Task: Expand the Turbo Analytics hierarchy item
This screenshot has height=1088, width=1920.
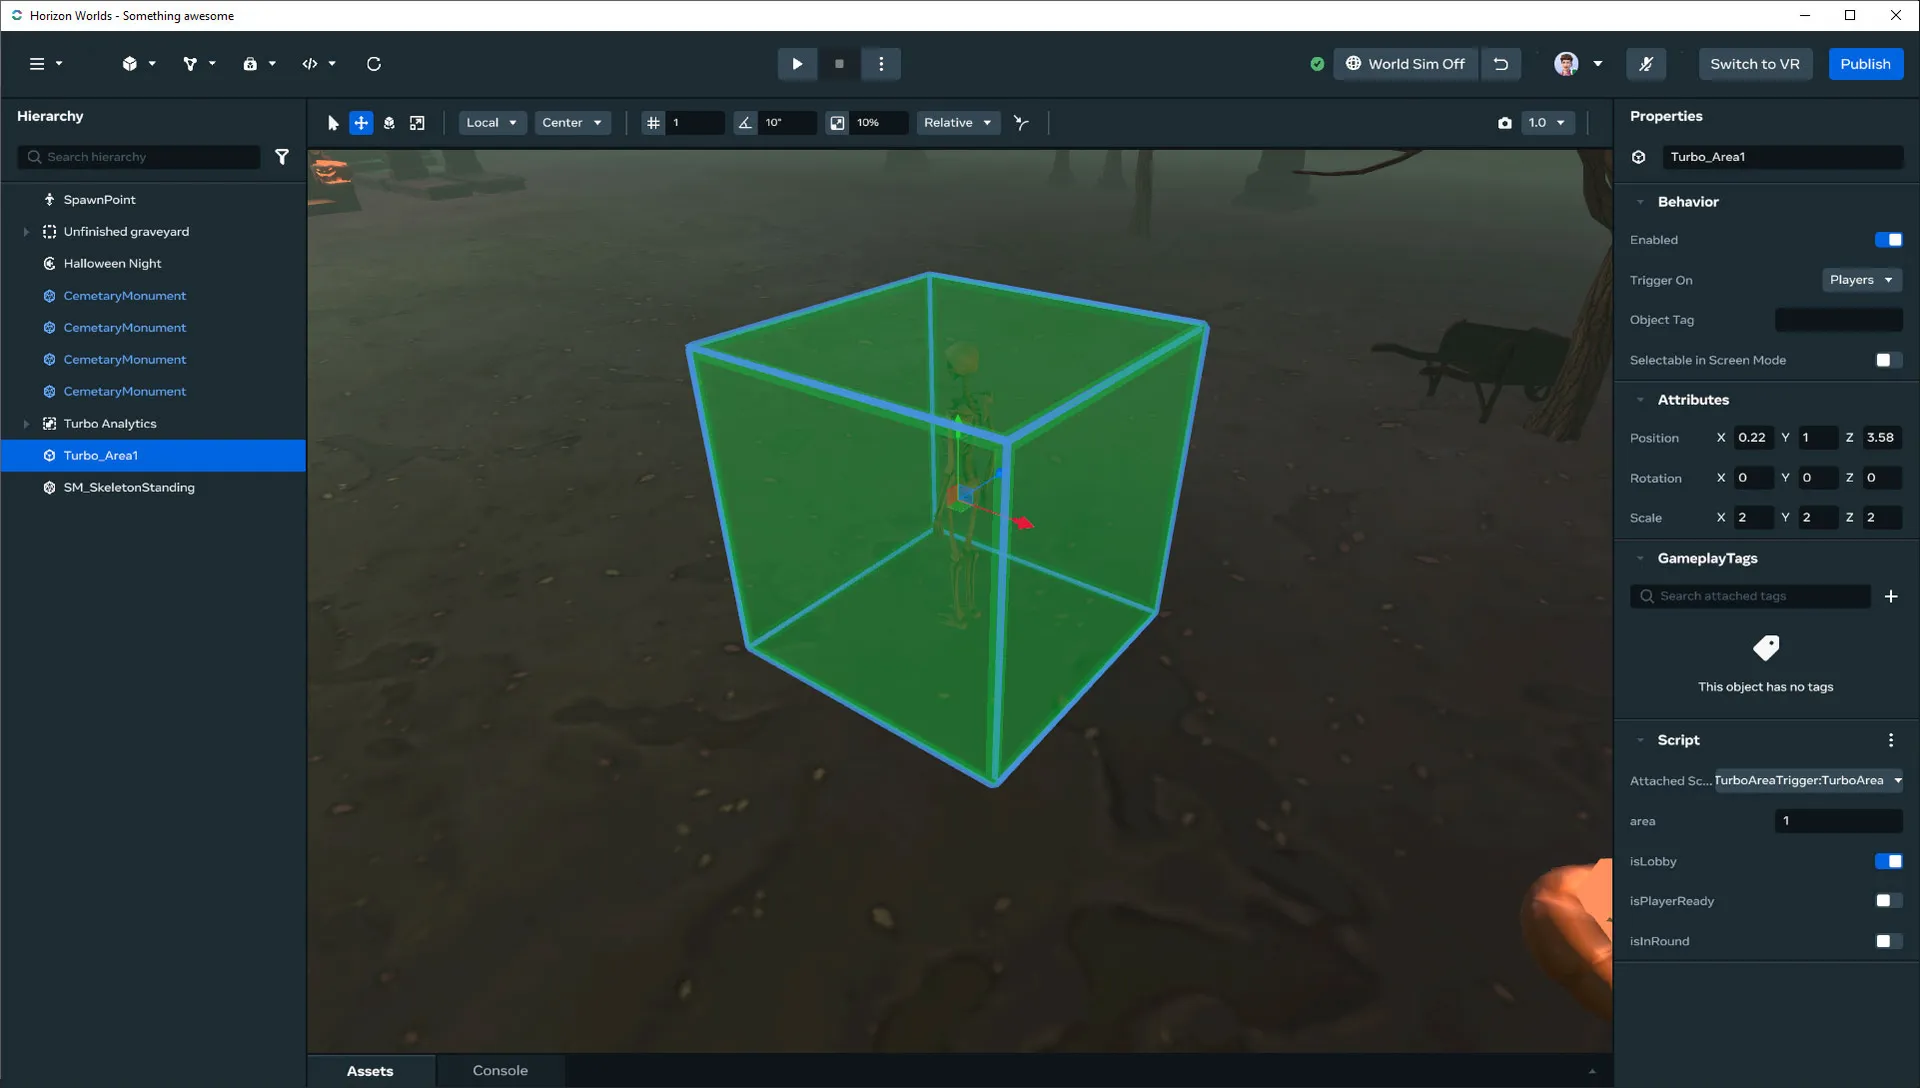Action: click(26, 422)
